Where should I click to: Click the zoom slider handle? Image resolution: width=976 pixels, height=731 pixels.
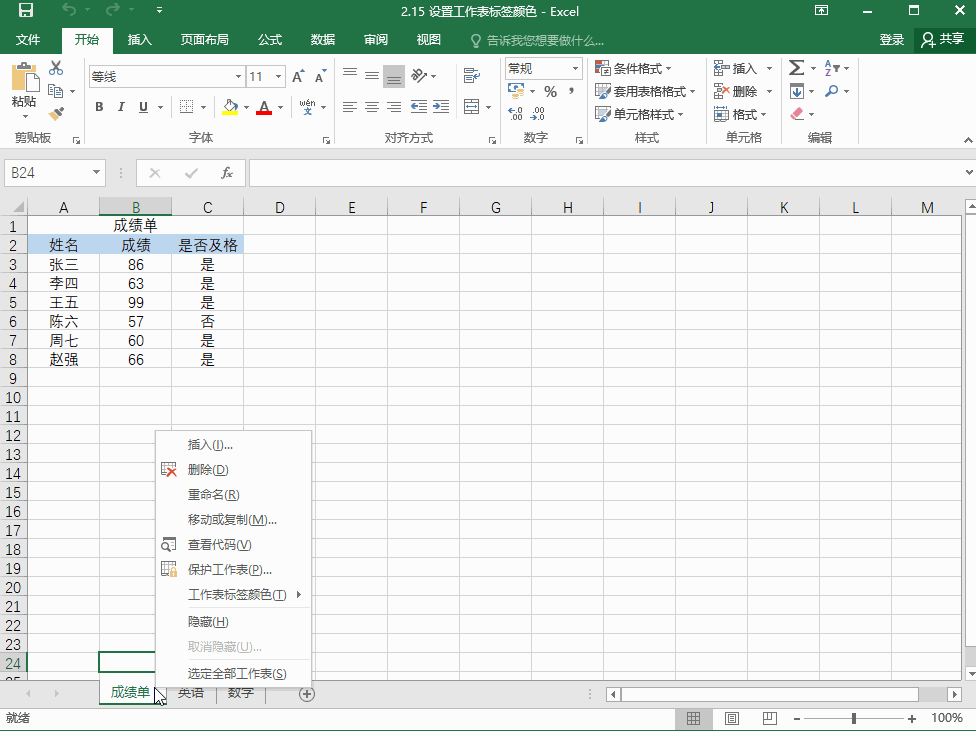click(x=854, y=719)
